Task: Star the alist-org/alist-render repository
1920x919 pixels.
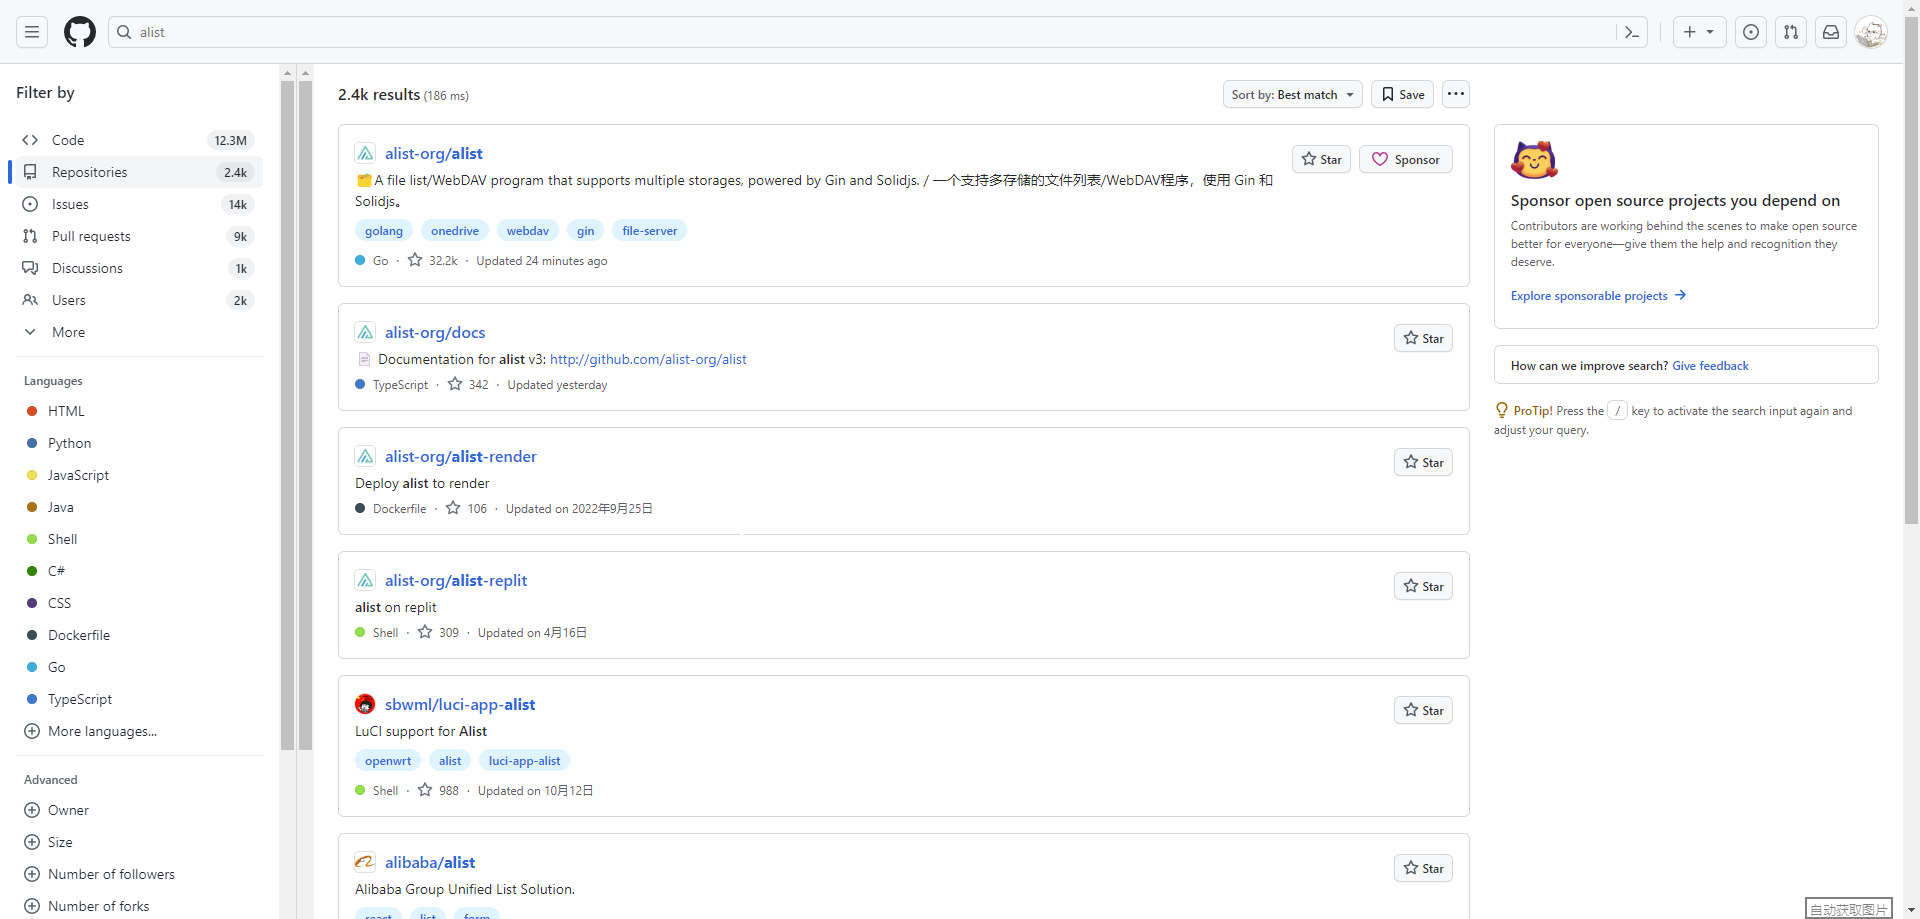Action: (x=1423, y=462)
